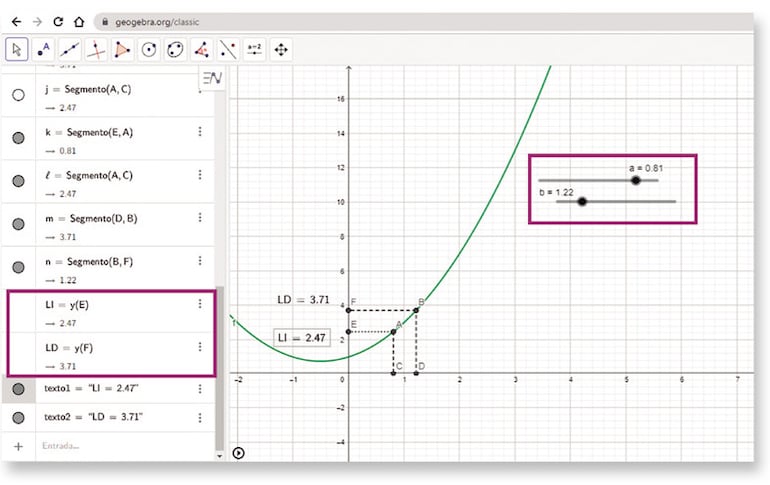770x485 pixels.
Task: Go to the browser home page
Action: pyautogui.click(x=79, y=22)
